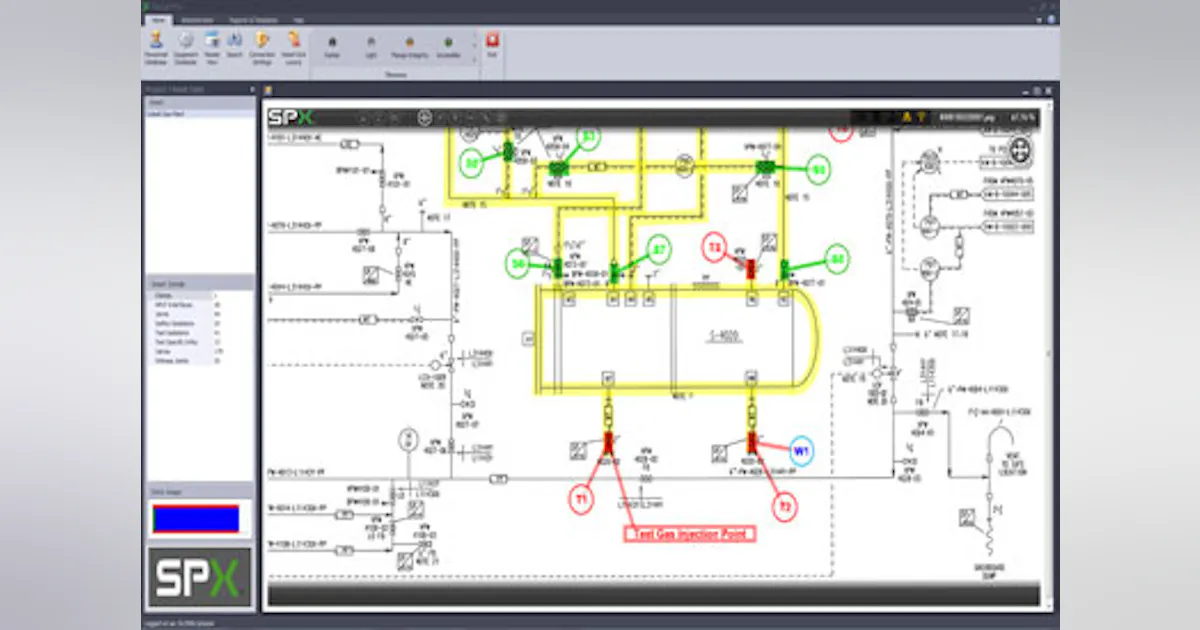This screenshot has width=1200, height=630.
Task: Click the Sheet Image thumbnail preview
Action: [196, 518]
